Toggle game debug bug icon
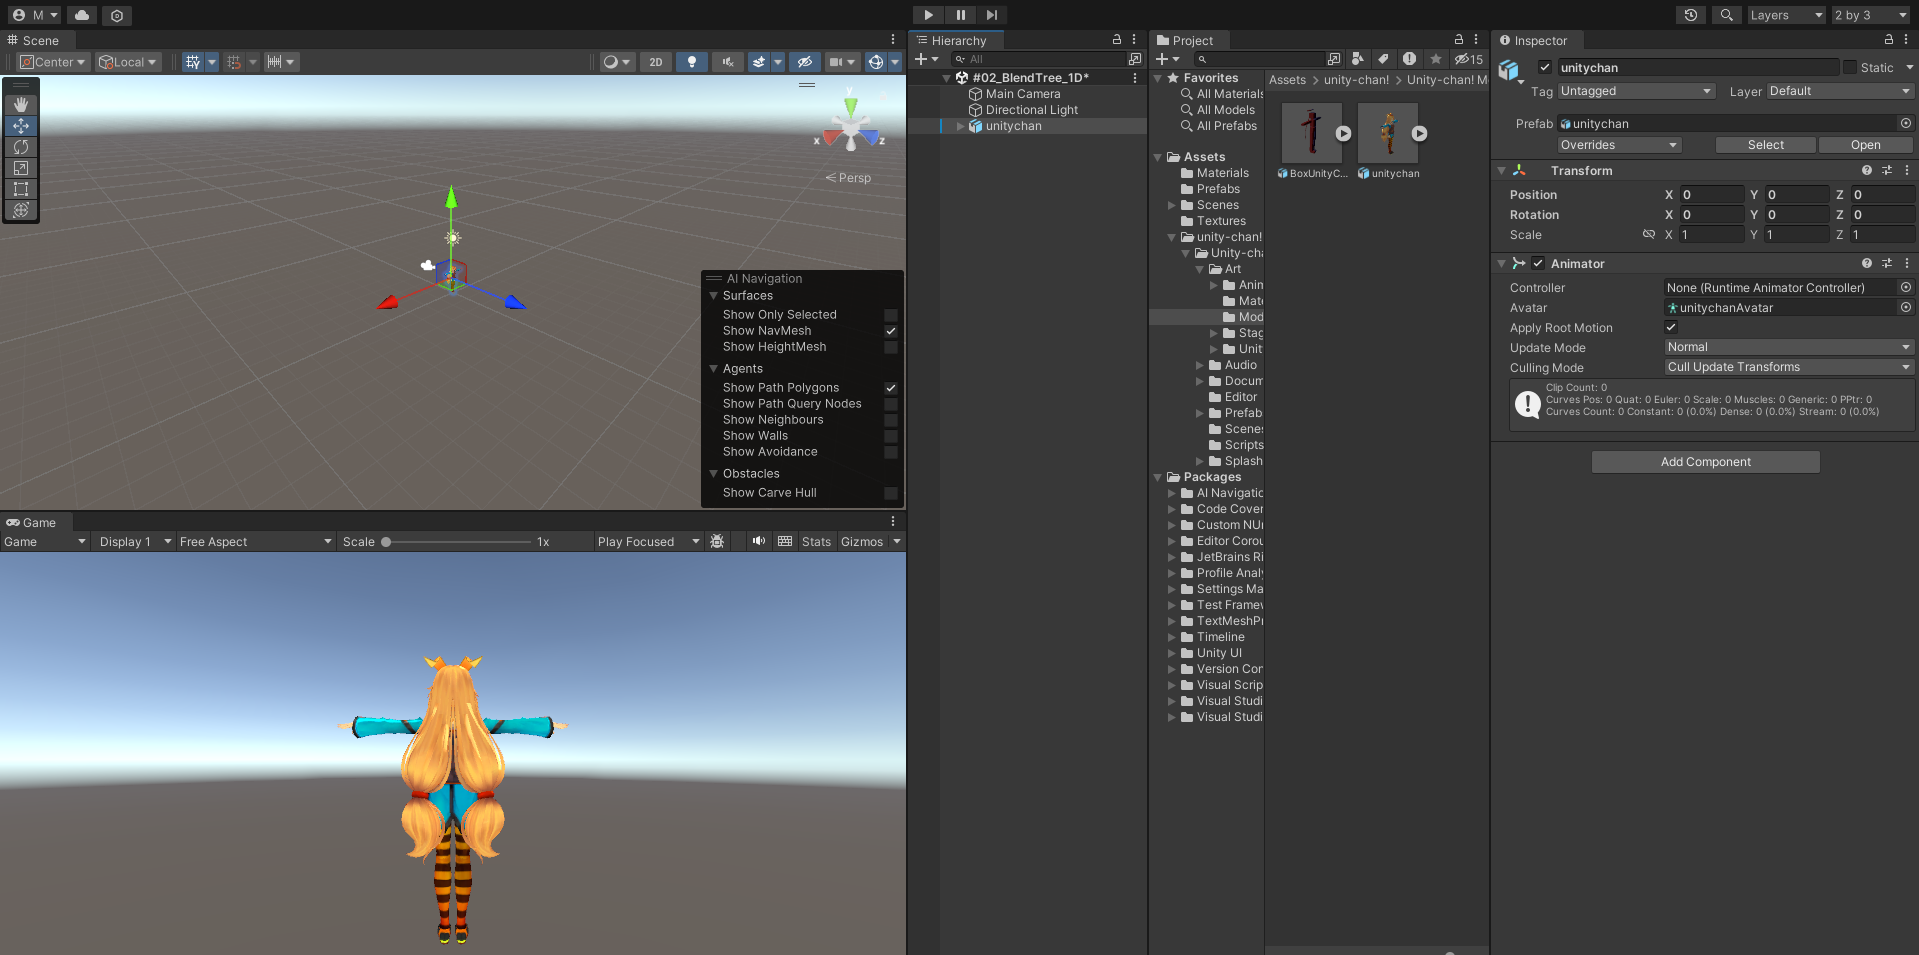The width and height of the screenshot is (1919, 955). click(717, 541)
